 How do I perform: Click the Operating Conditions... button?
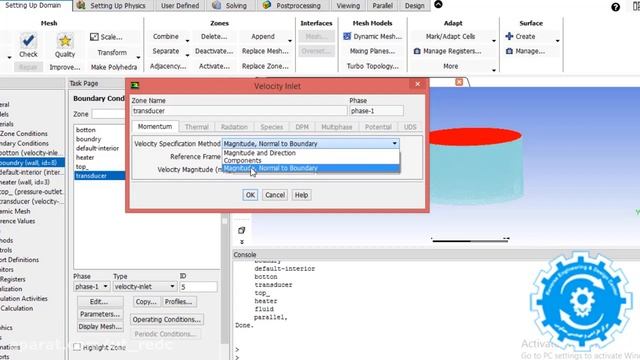pyautogui.click(x=167, y=320)
